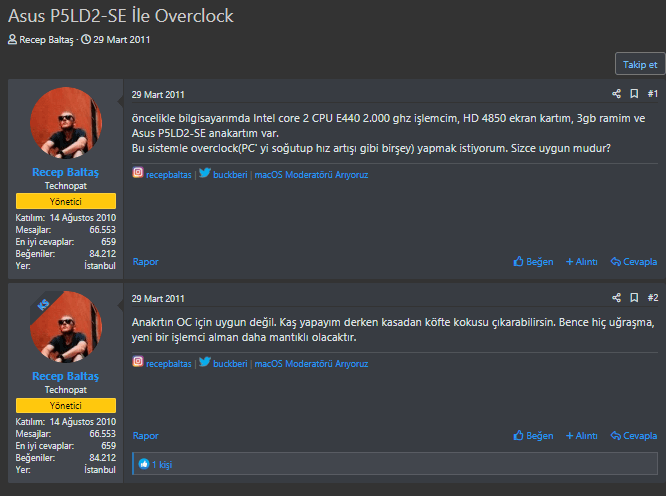The width and height of the screenshot is (666, 496).
Task: Open the #1 post permalink
Action: click(x=653, y=94)
